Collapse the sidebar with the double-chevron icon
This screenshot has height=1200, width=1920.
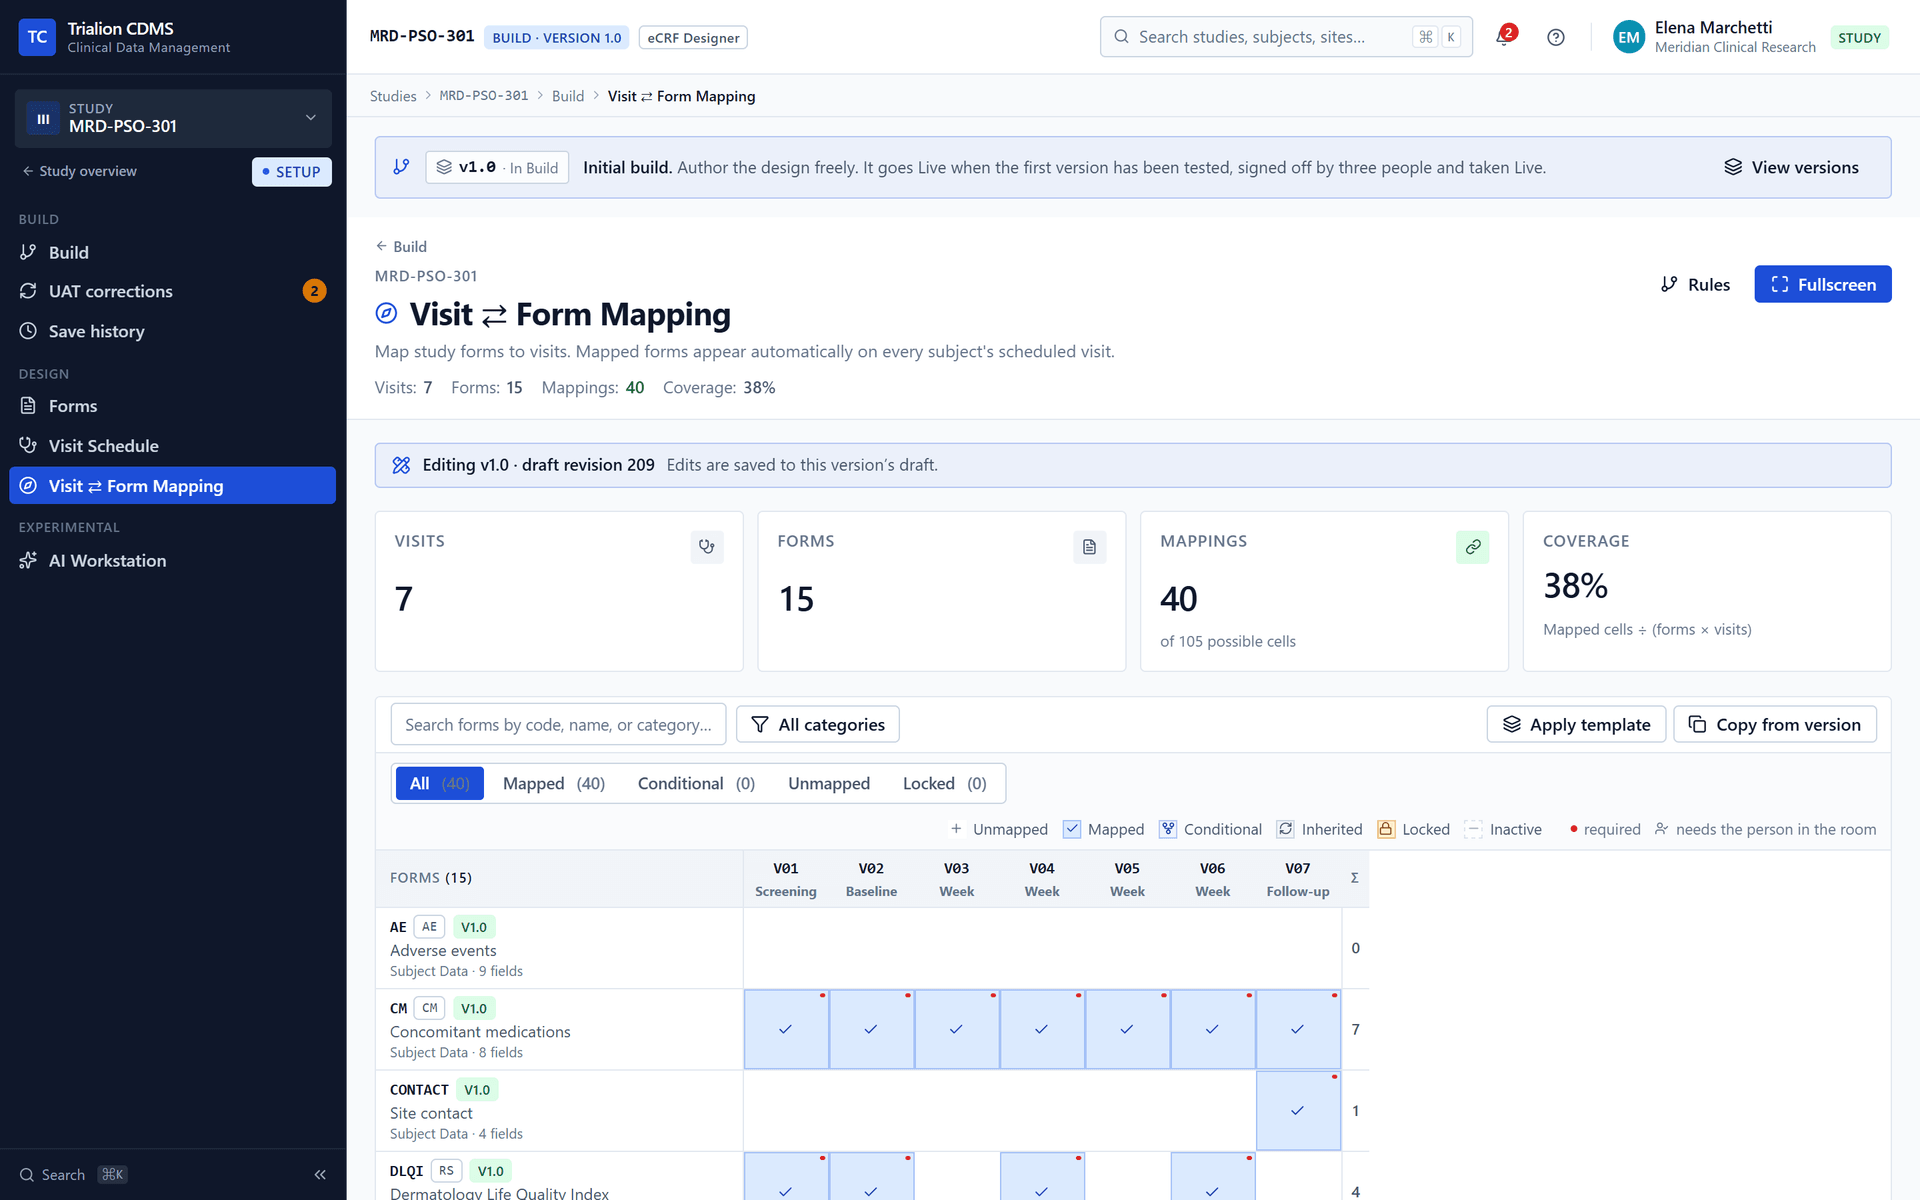[x=320, y=1175]
